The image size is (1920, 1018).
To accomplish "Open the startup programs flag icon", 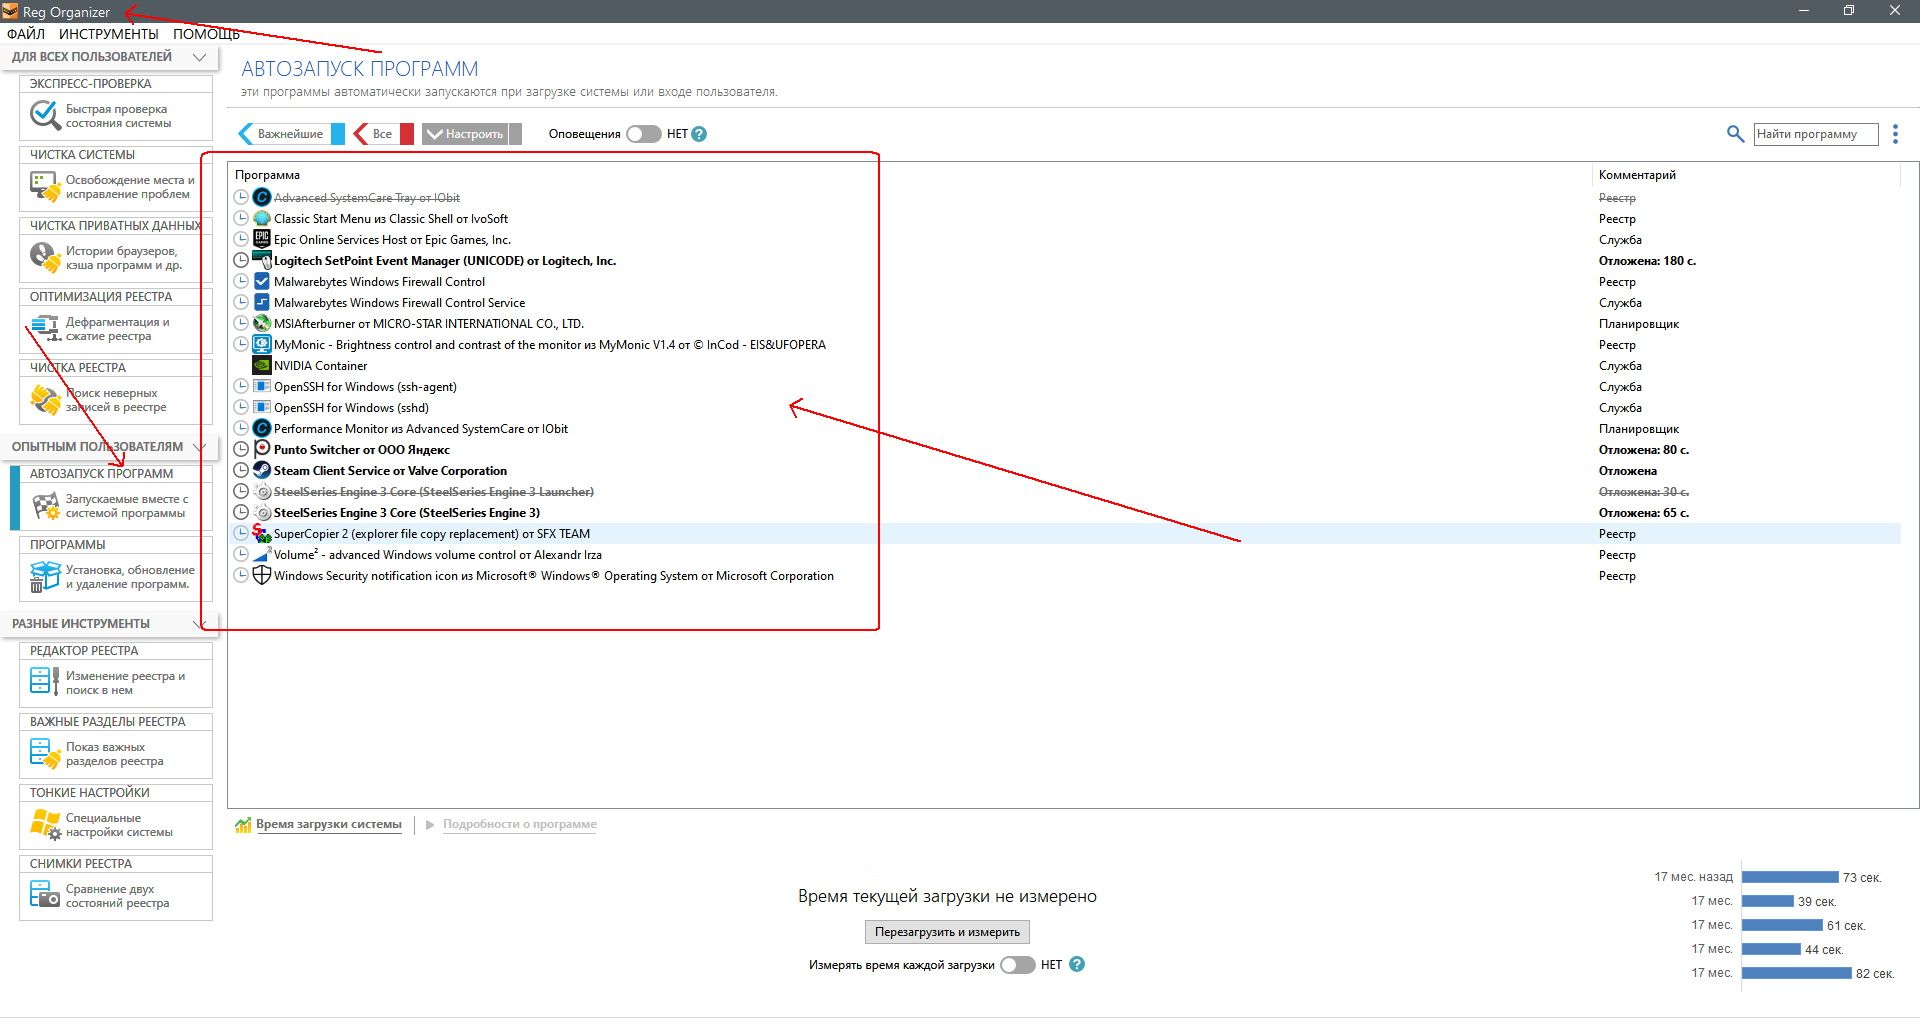I will coord(45,506).
